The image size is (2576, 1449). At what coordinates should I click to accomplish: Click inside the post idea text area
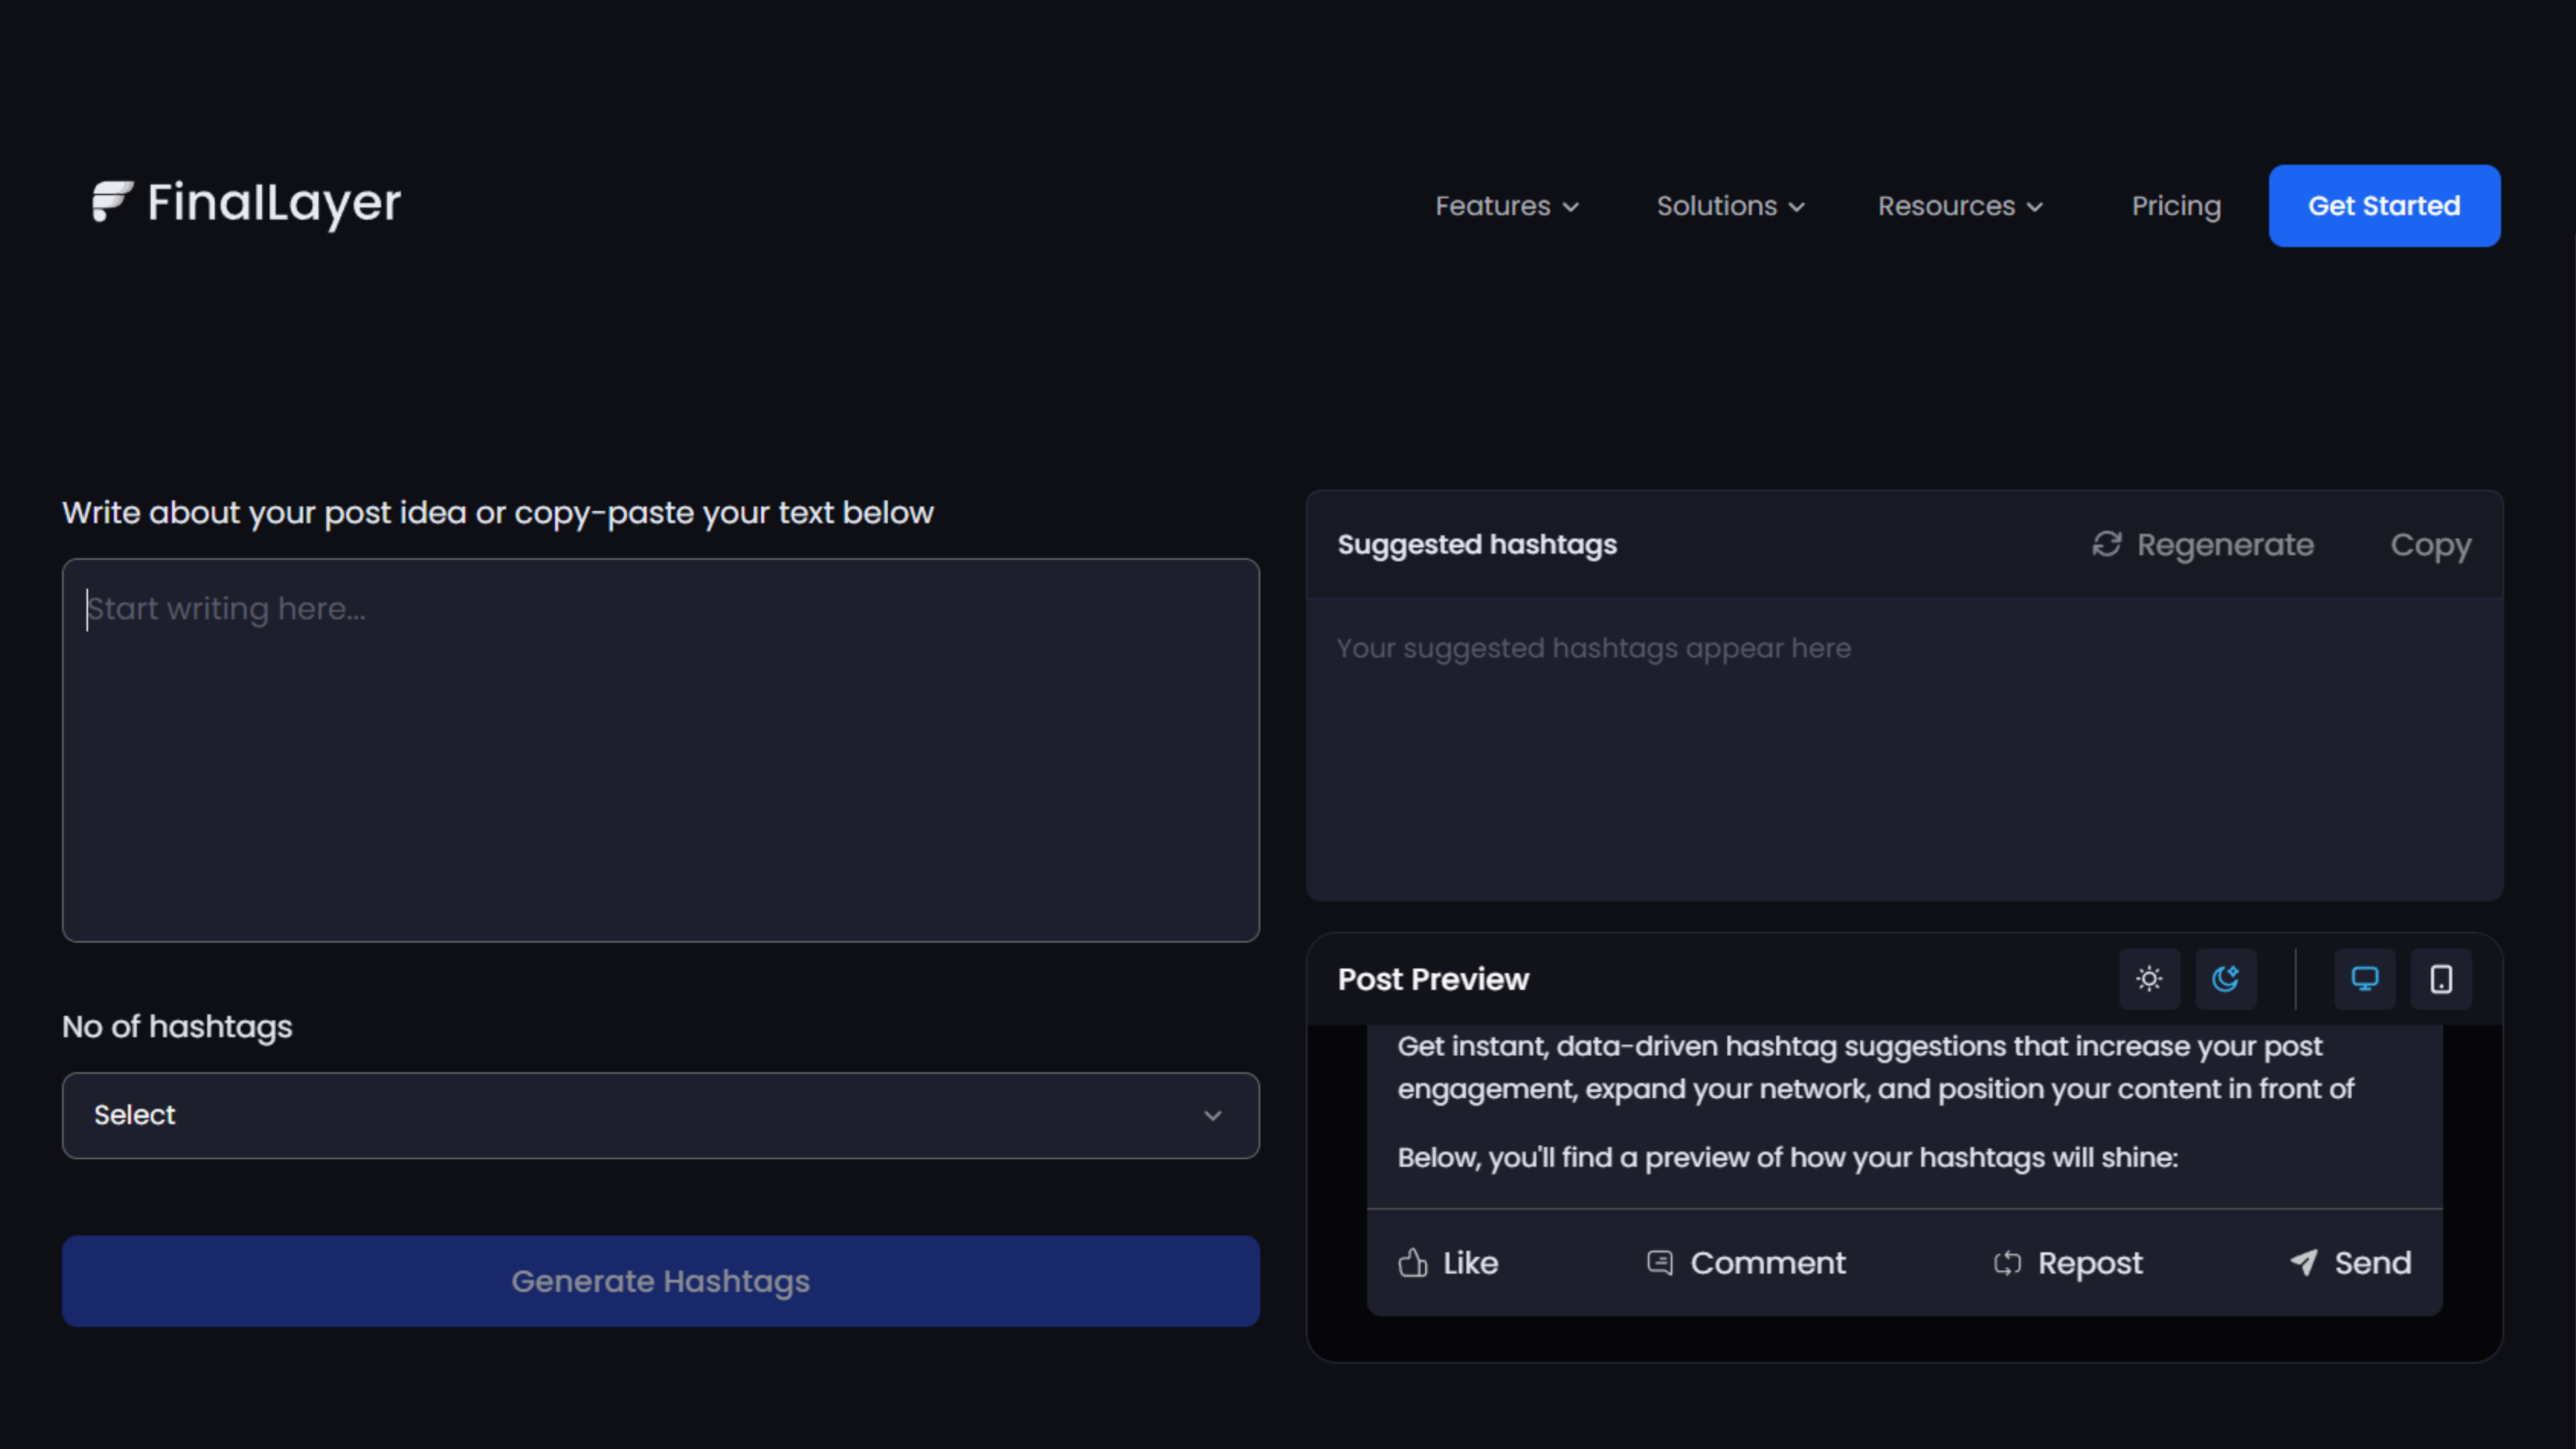[x=660, y=750]
